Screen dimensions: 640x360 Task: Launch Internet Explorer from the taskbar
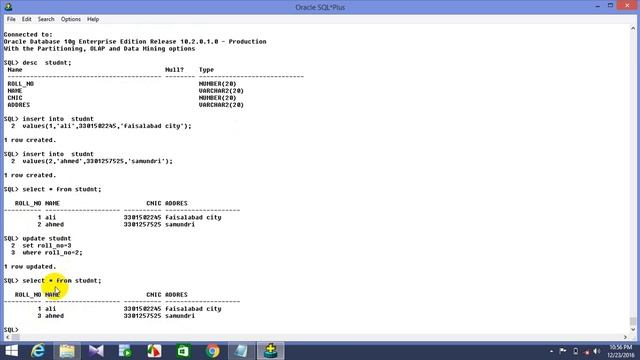[x=38, y=351]
